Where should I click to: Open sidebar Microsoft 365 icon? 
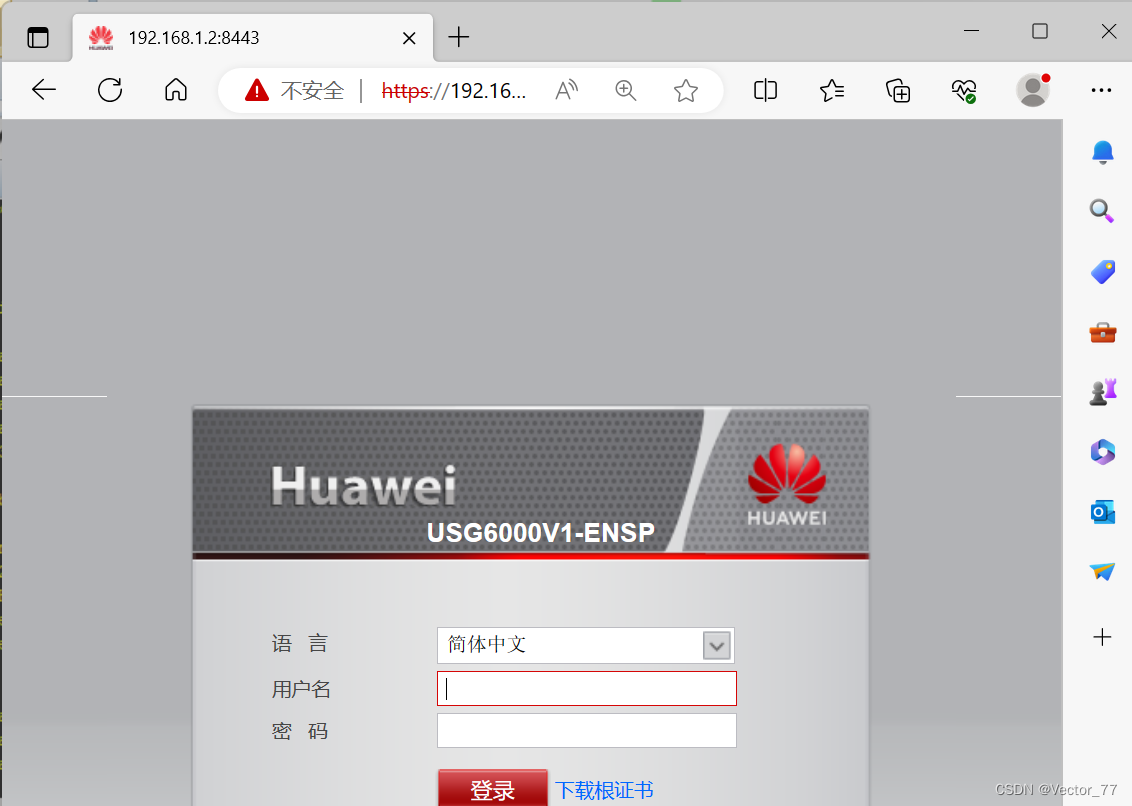1102,452
